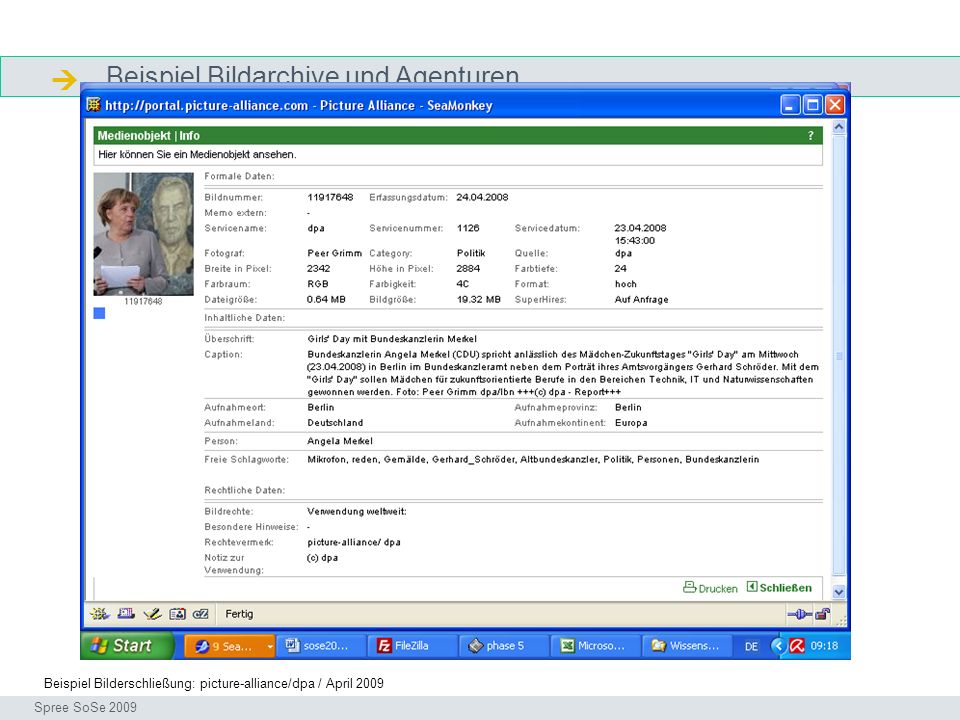
Task: Click the Merkel photo thumbnail
Action: (x=143, y=234)
